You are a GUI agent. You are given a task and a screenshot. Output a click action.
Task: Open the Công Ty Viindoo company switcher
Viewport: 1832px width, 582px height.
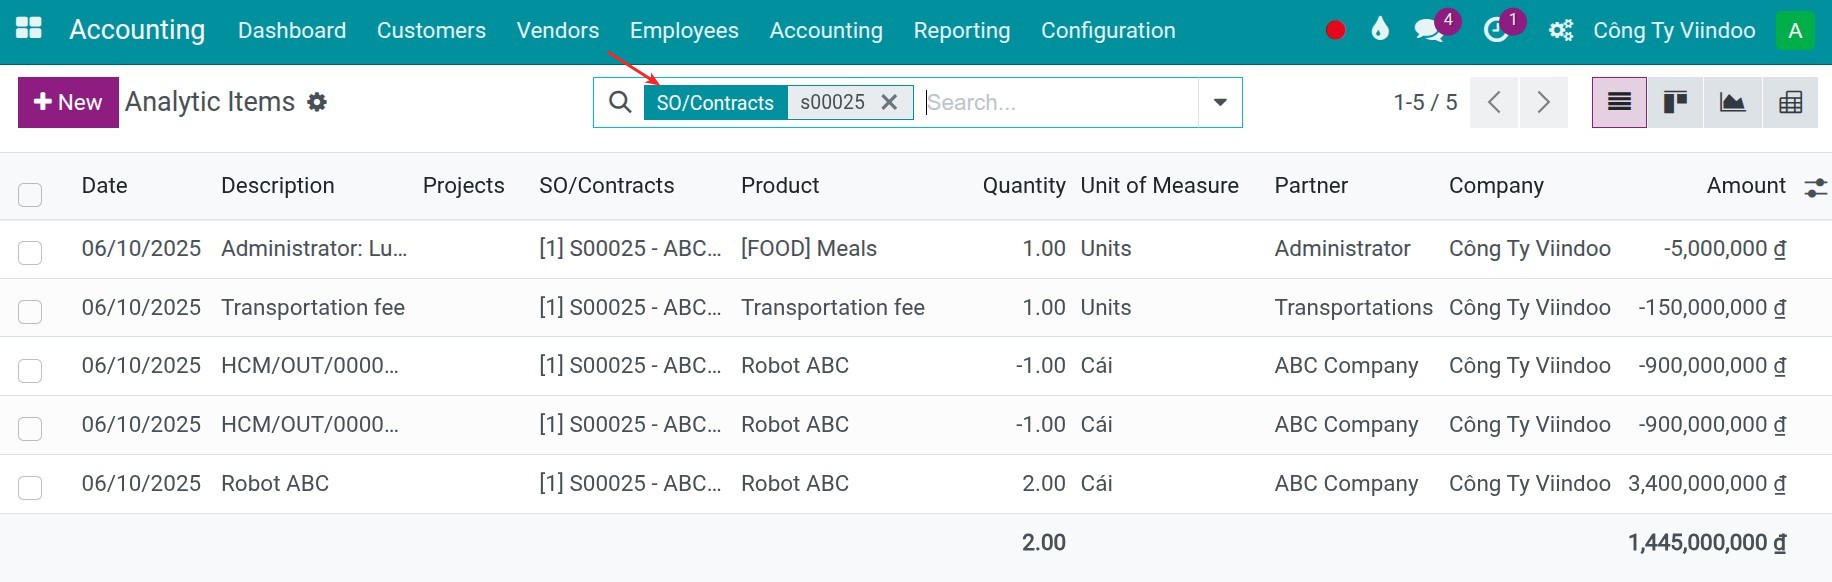[x=1674, y=30]
